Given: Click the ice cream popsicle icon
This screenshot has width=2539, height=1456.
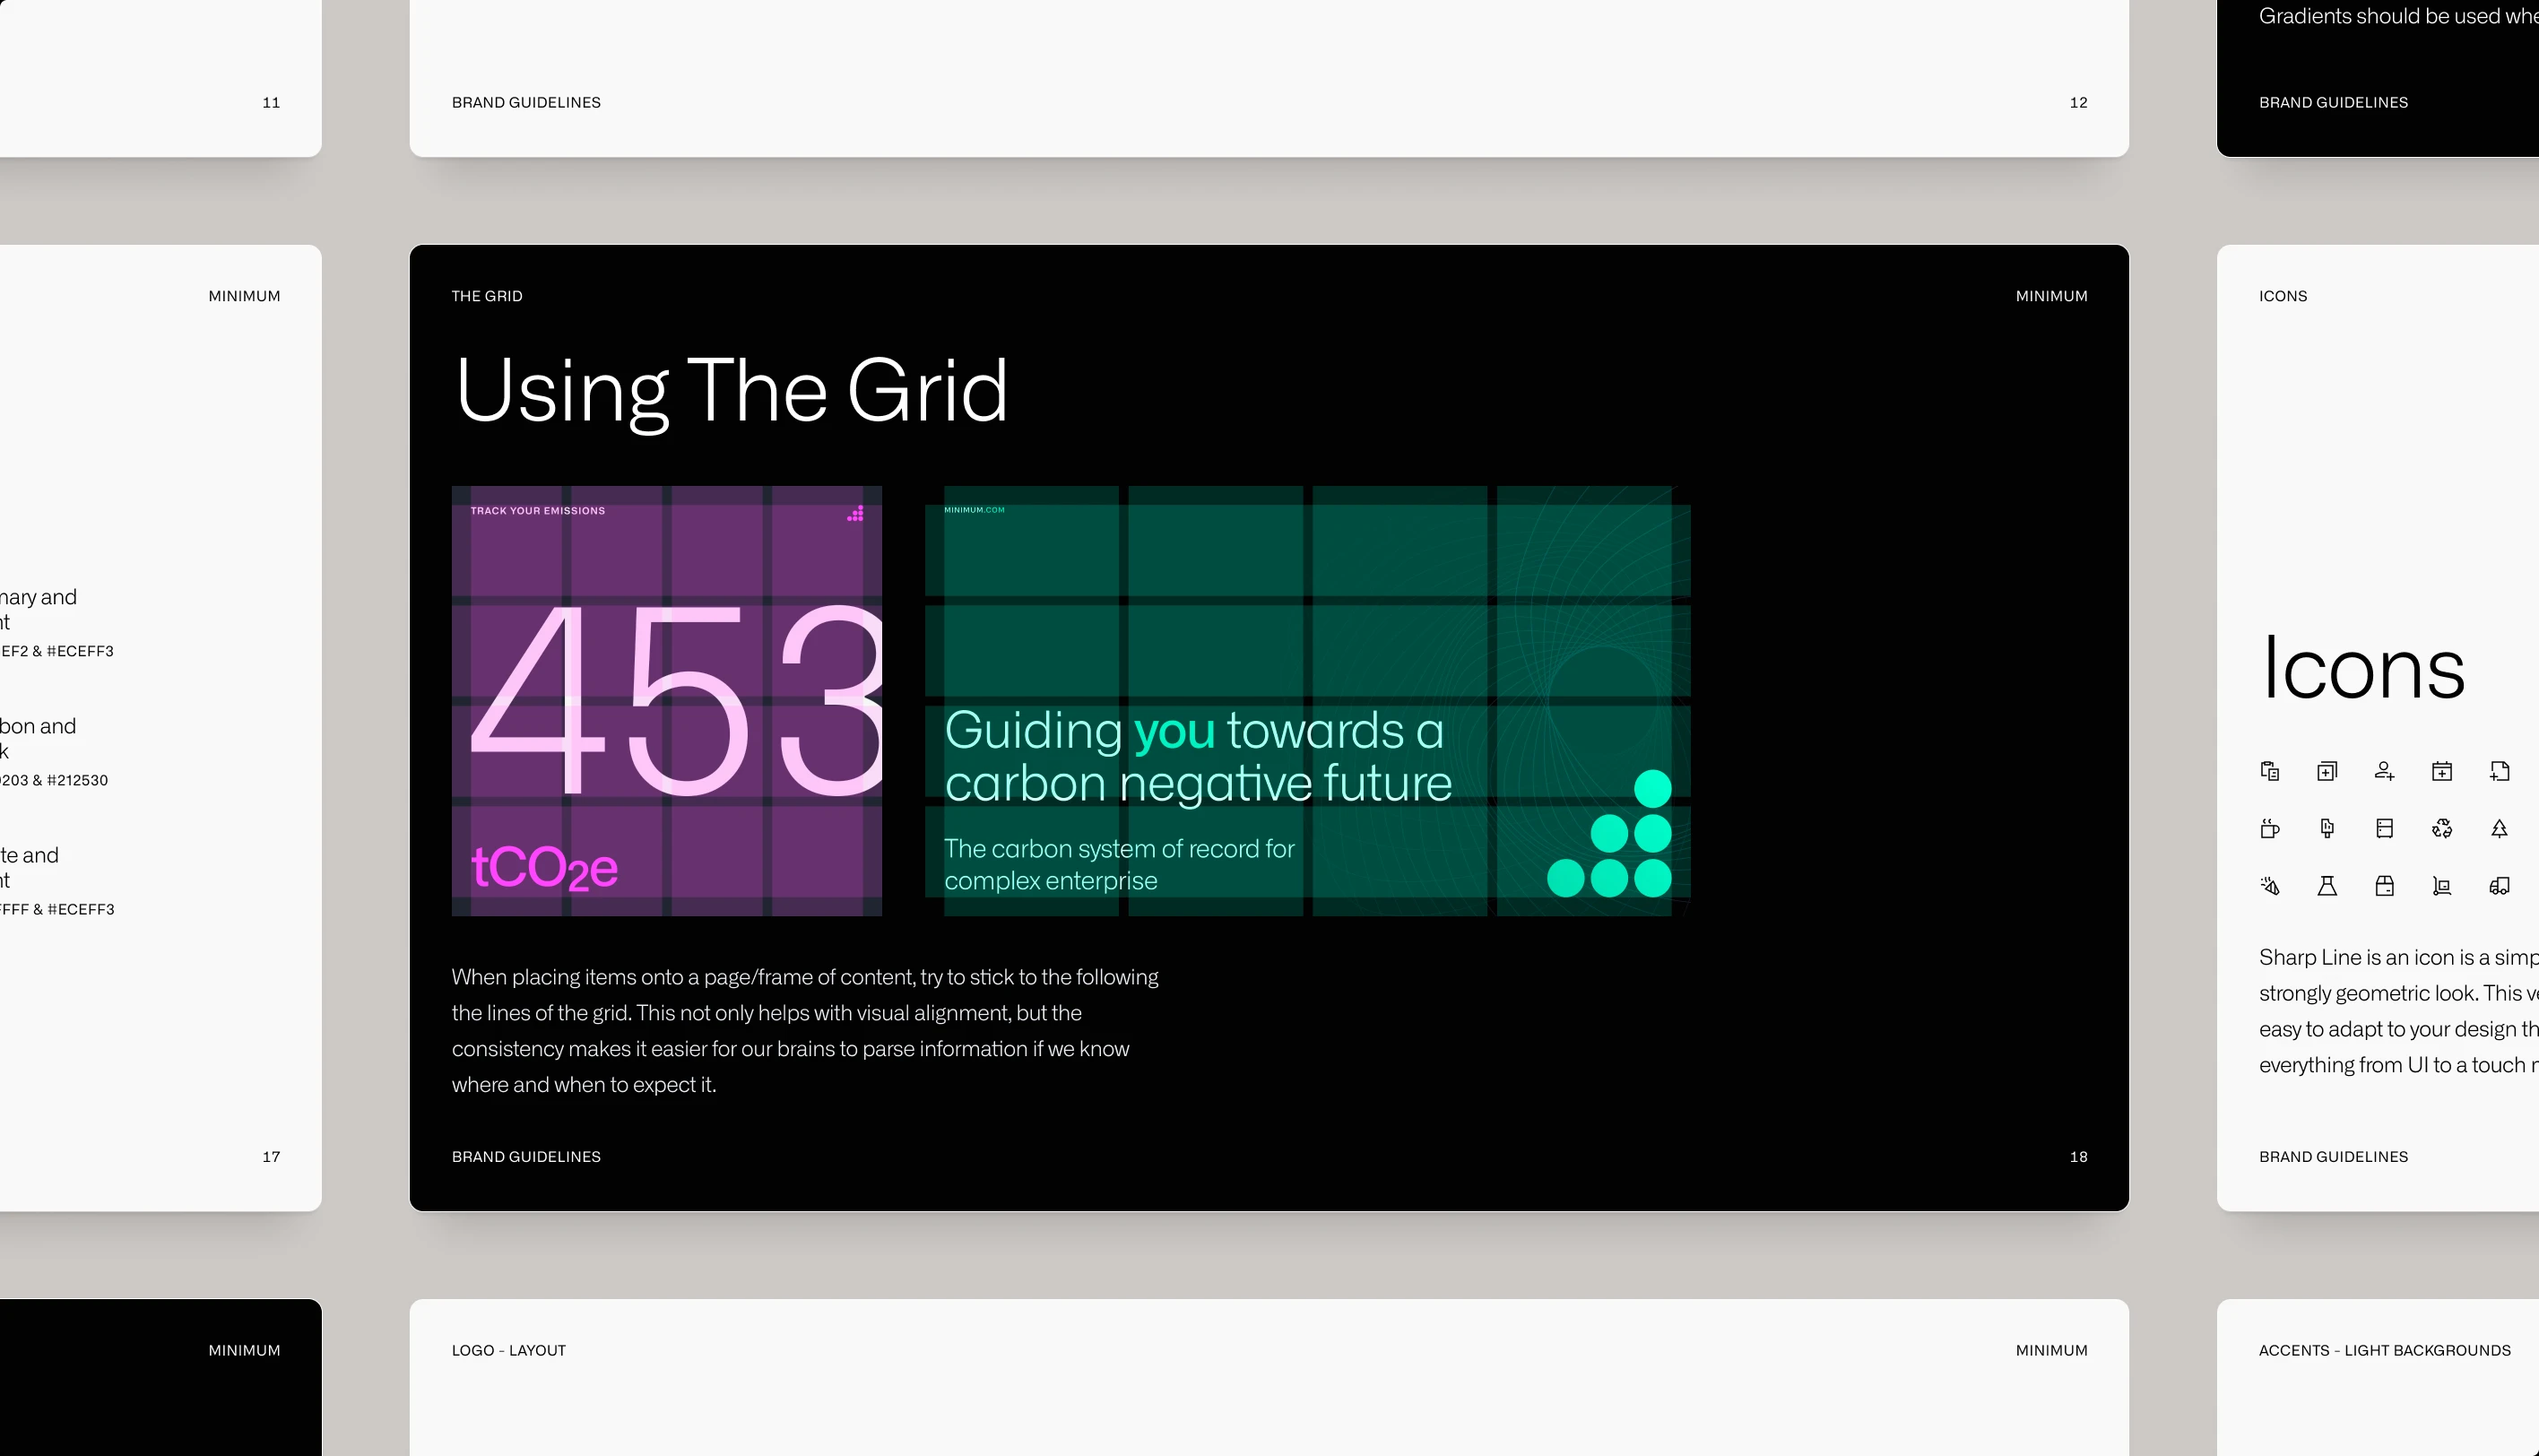Looking at the screenshot, I should (x=2327, y=828).
